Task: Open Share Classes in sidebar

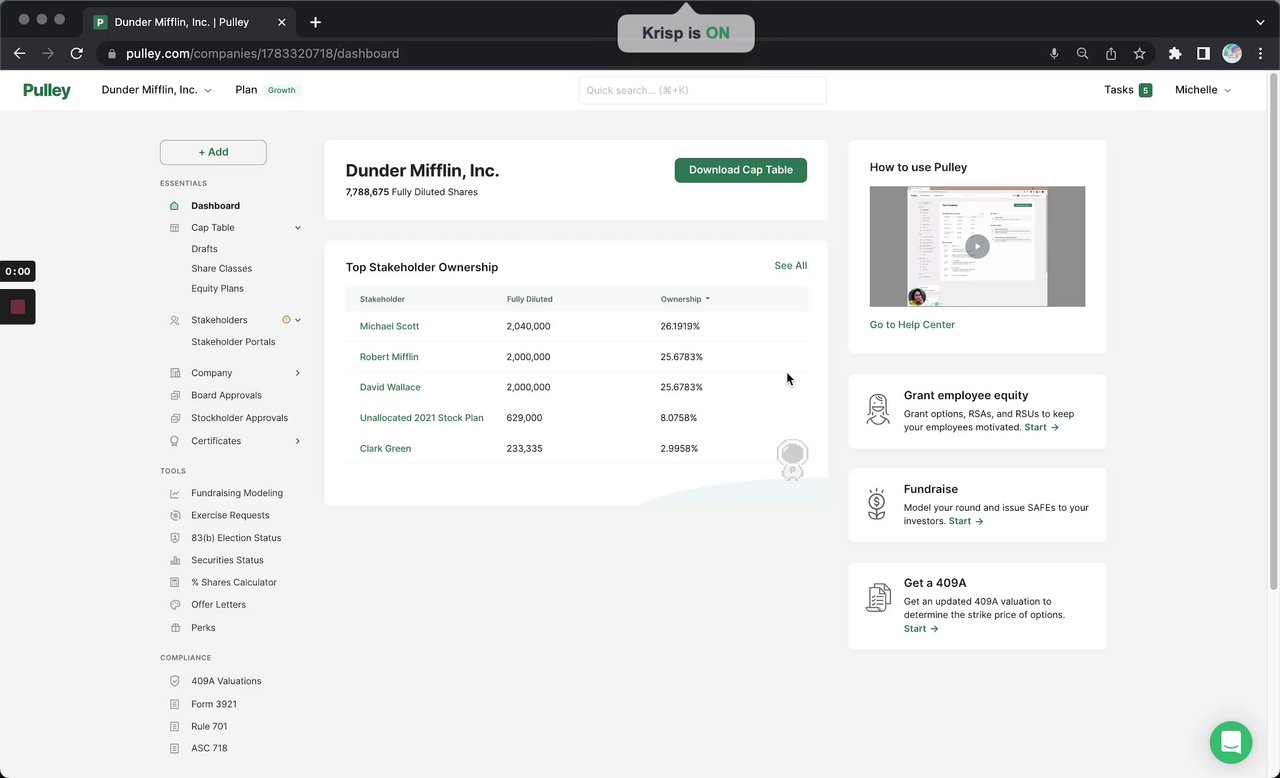Action: [221, 269]
